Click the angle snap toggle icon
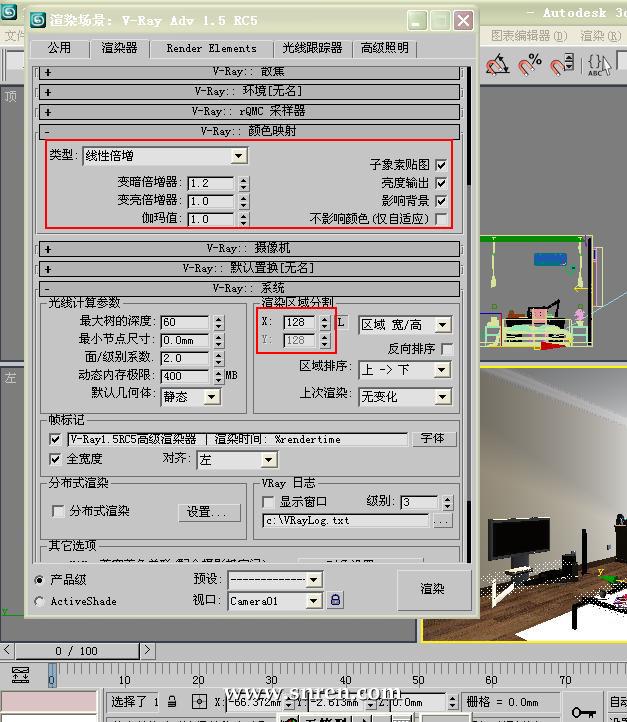The image size is (627, 722). click(497, 65)
